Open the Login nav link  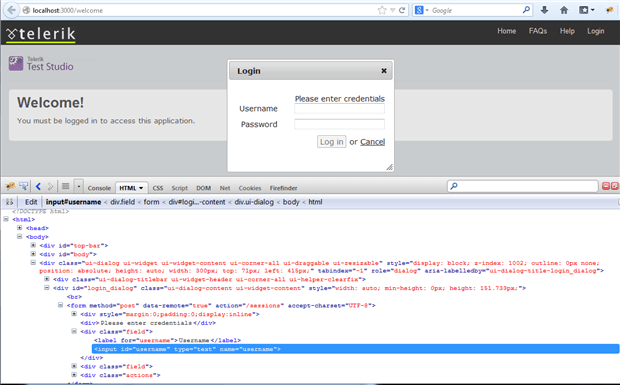pos(595,31)
